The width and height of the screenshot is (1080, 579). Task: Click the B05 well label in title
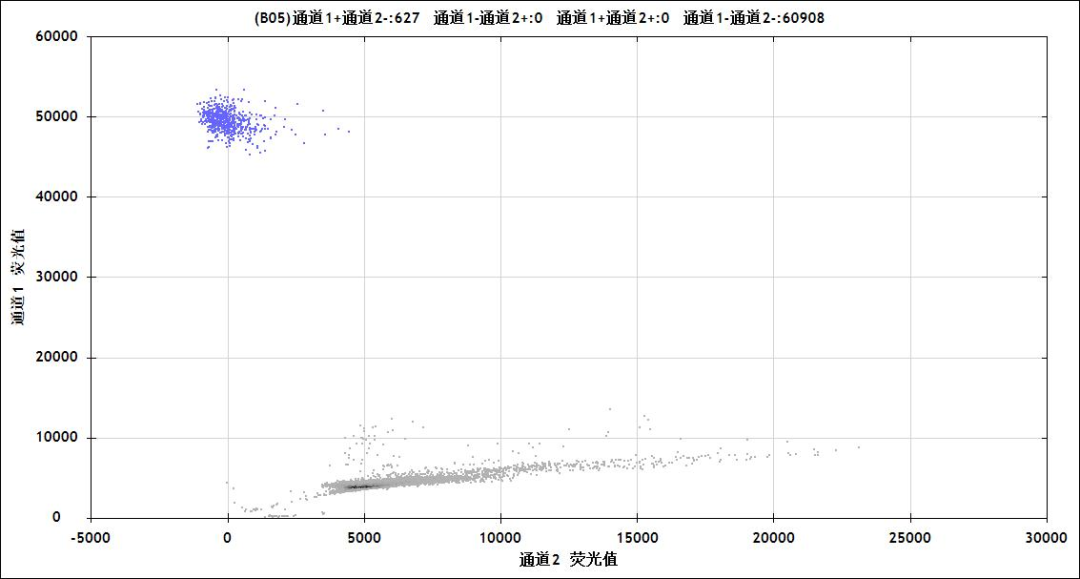pyautogui.click(x=273, y=18)
